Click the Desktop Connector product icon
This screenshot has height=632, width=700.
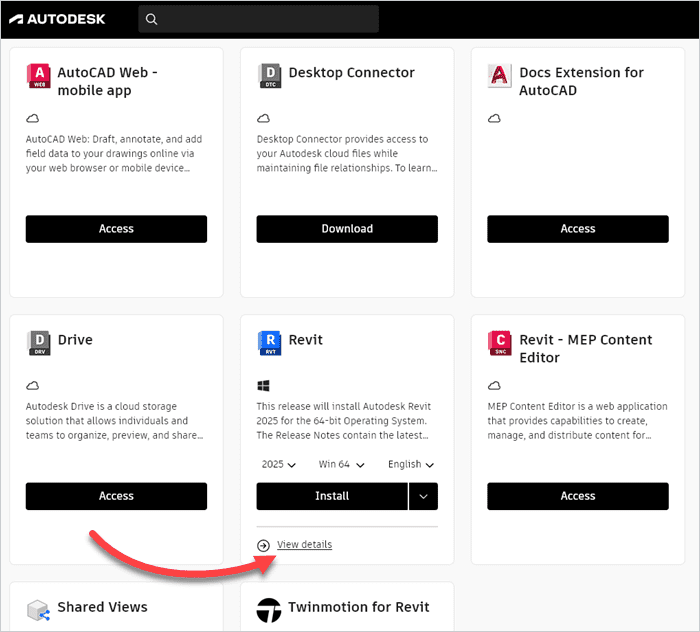(270, 76)
